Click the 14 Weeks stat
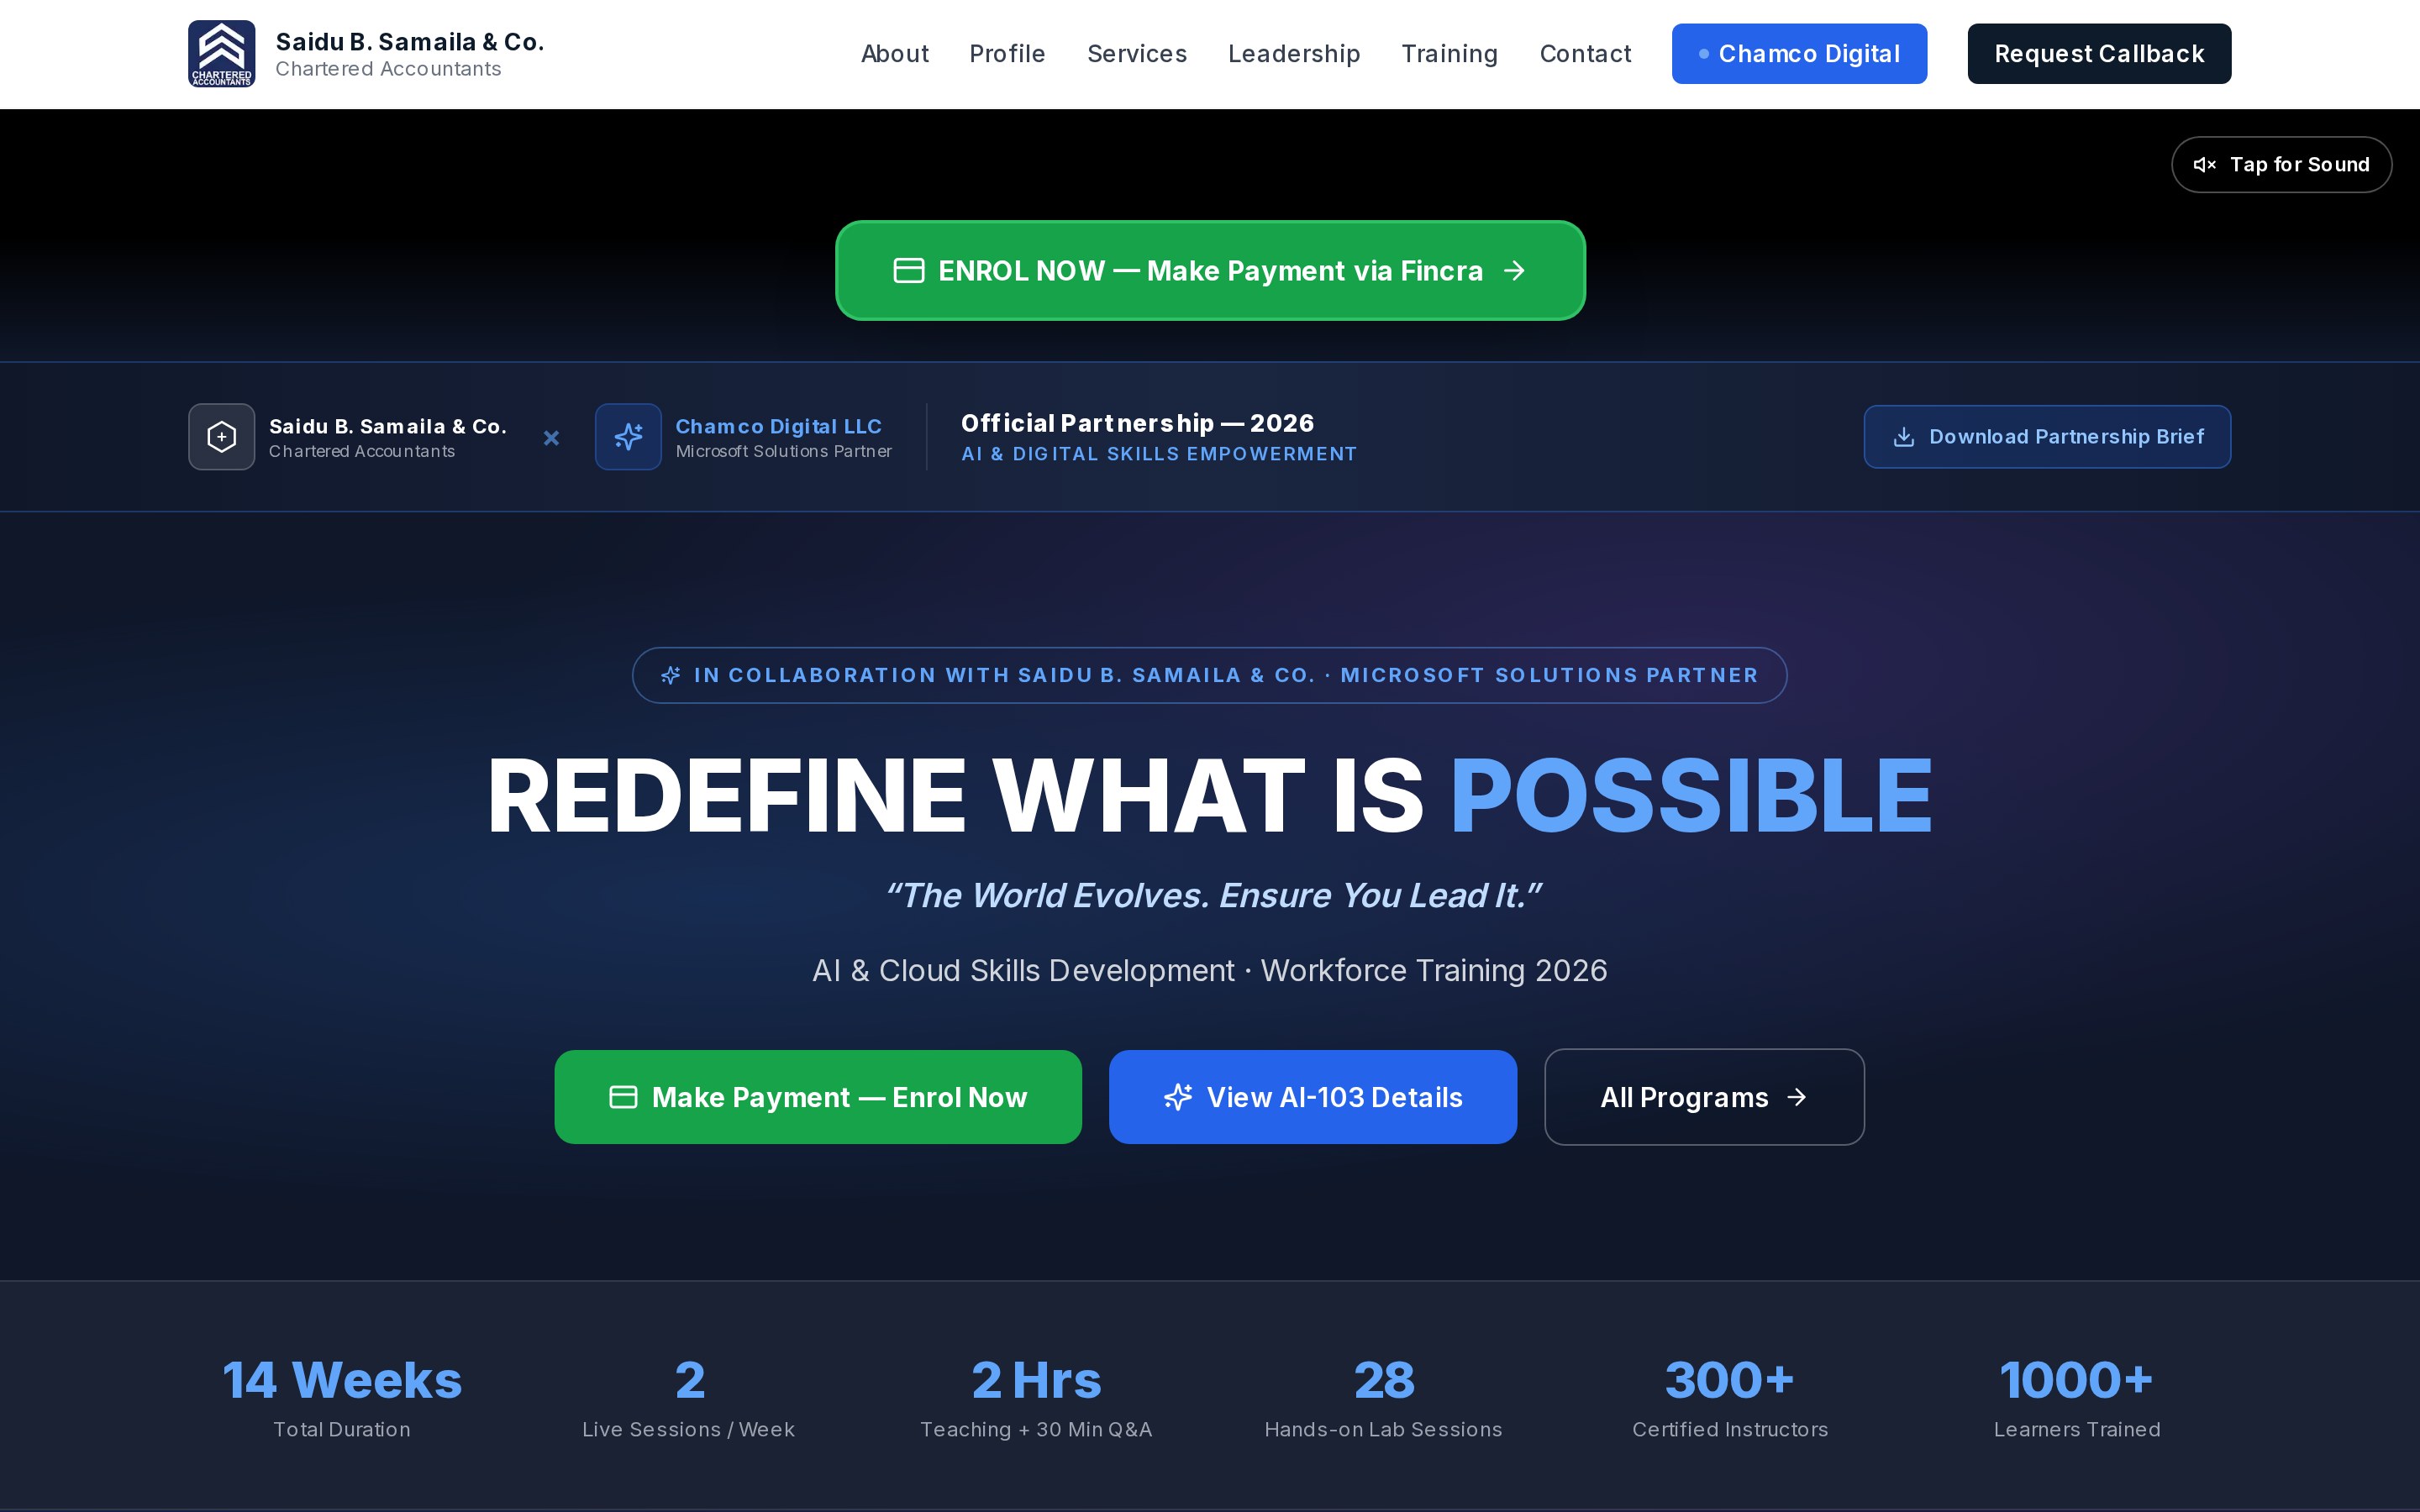Screen dimensions: 2420x1512 [x=342, y=1397]
